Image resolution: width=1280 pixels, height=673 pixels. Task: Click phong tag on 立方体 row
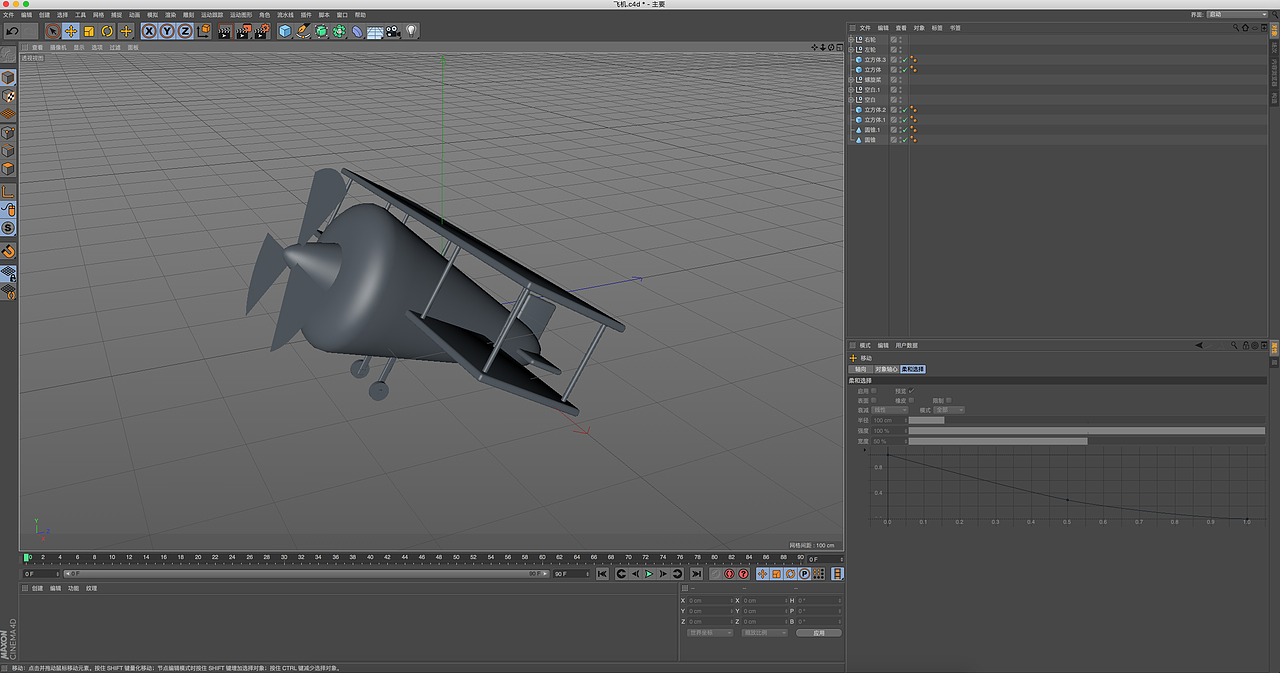pyautogui.click(x=913, y=69)
